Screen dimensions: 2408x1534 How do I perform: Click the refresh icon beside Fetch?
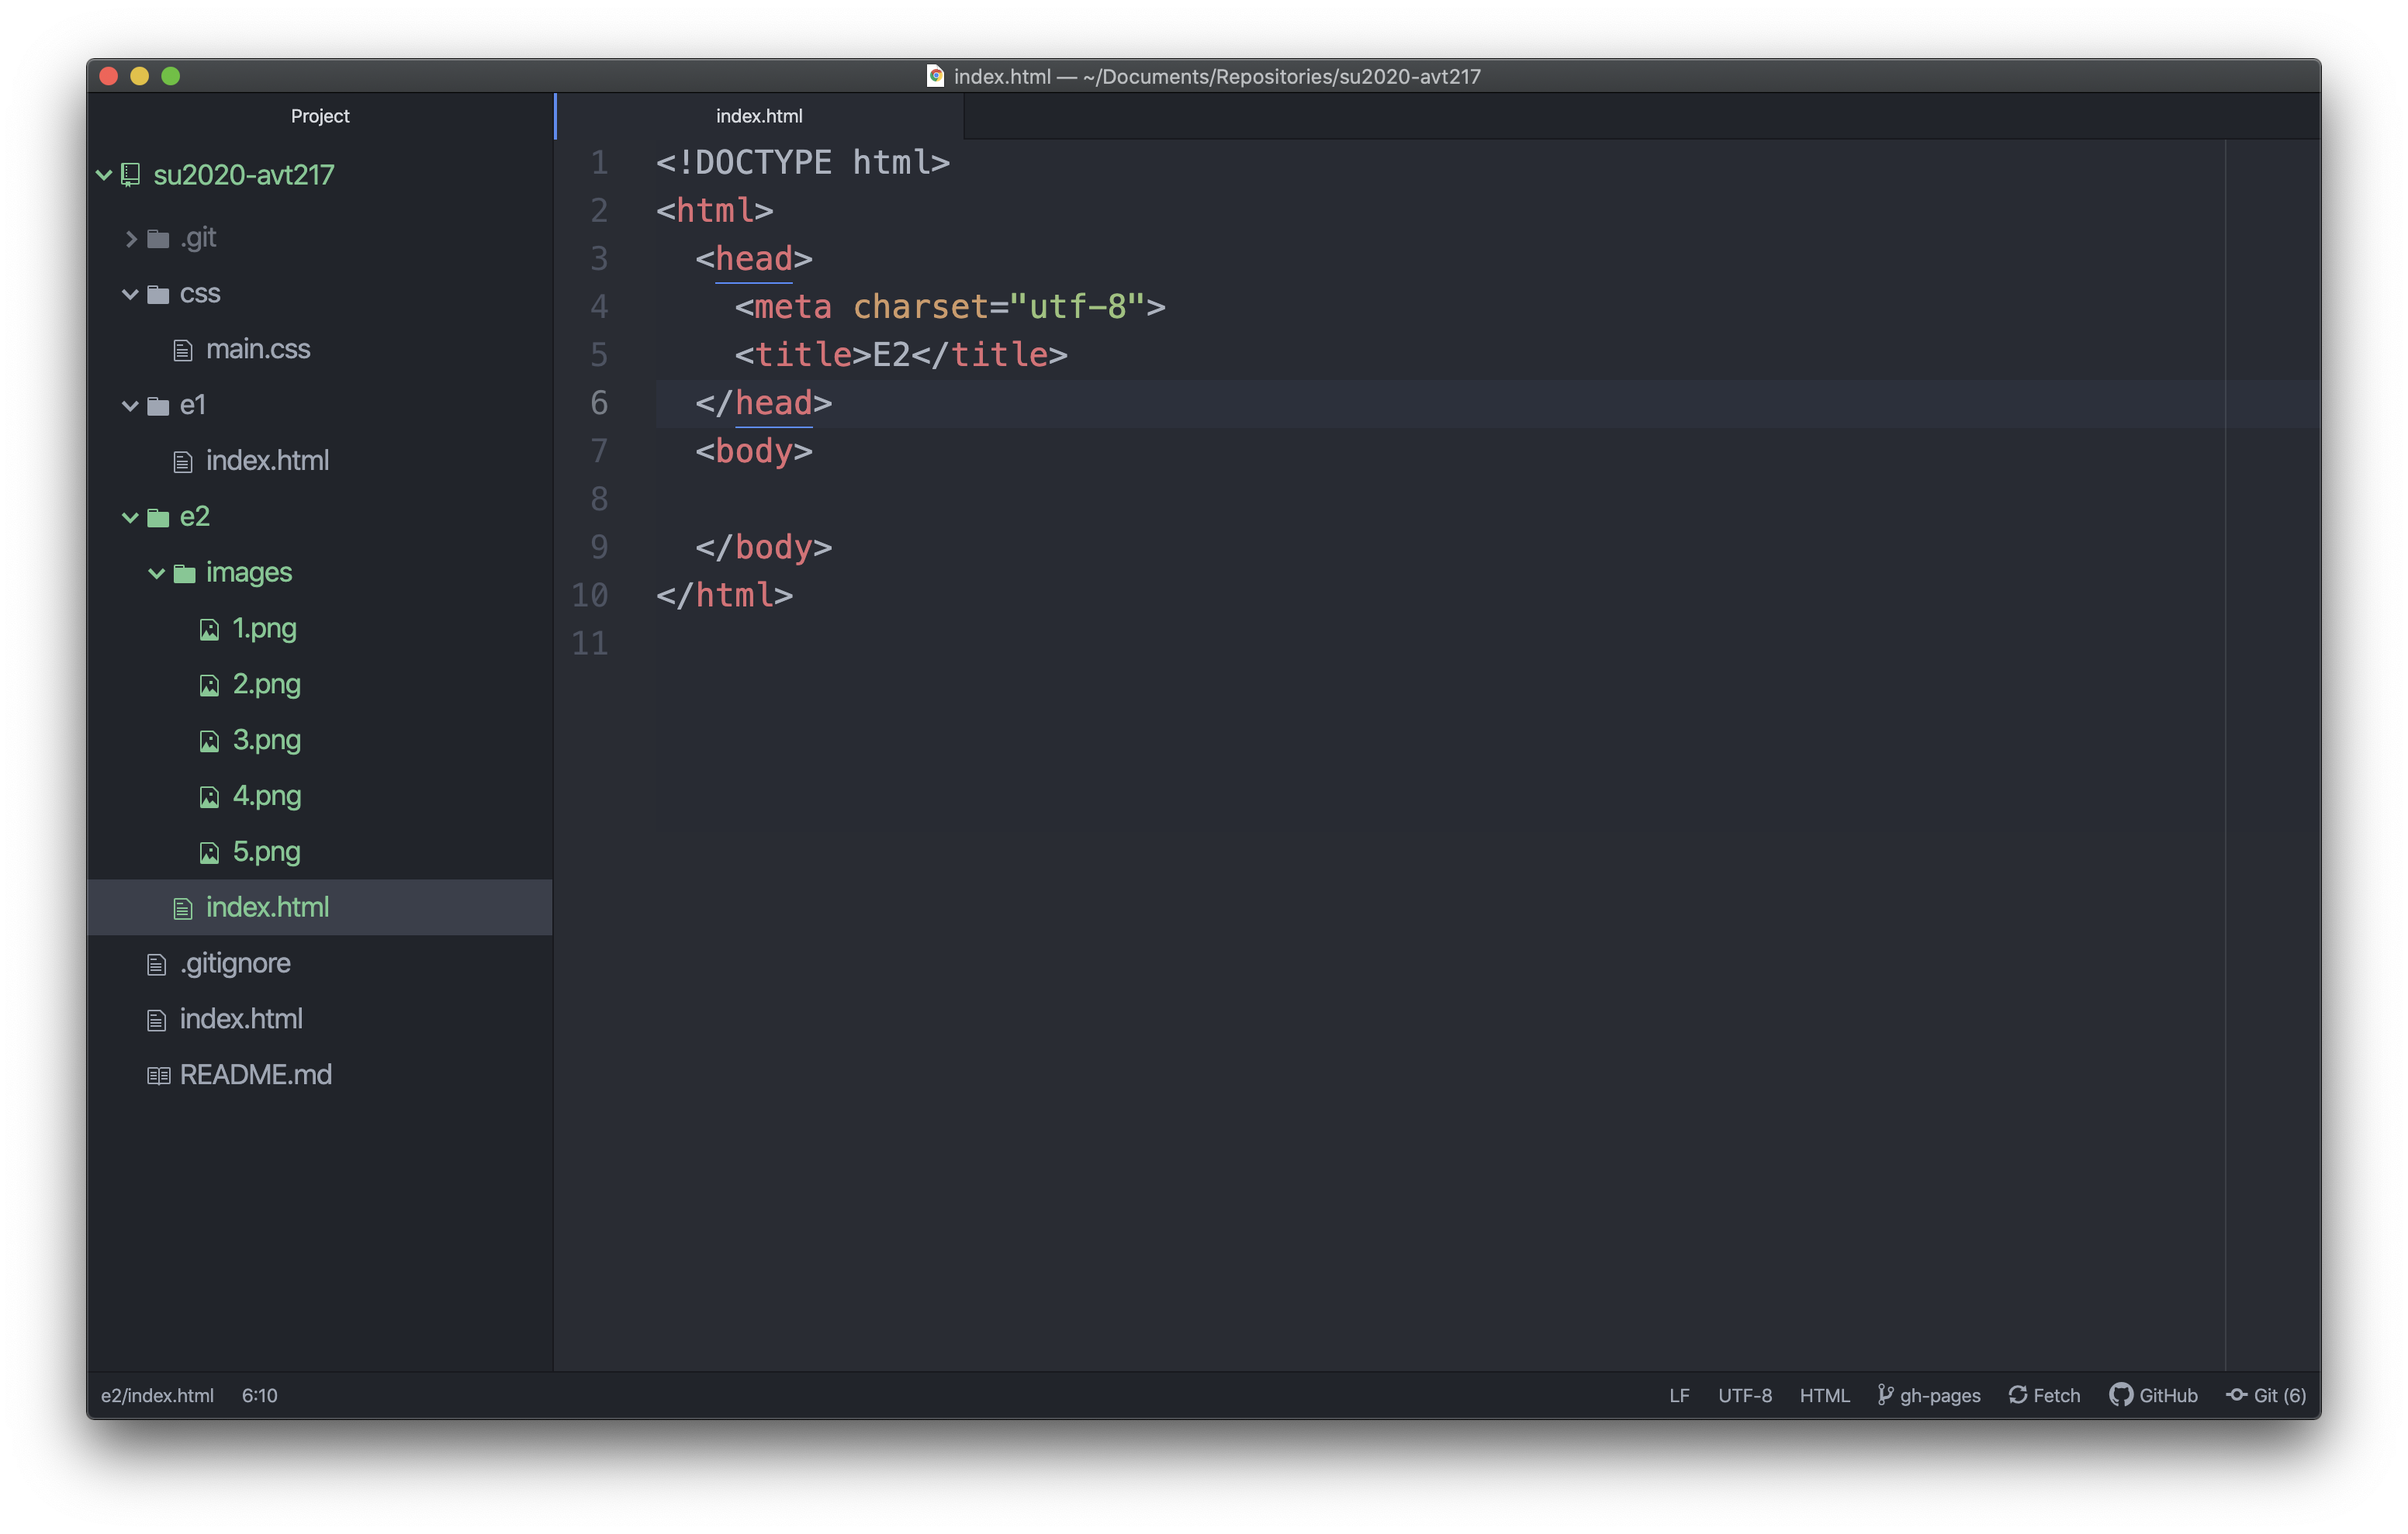click(2018, 1395)
